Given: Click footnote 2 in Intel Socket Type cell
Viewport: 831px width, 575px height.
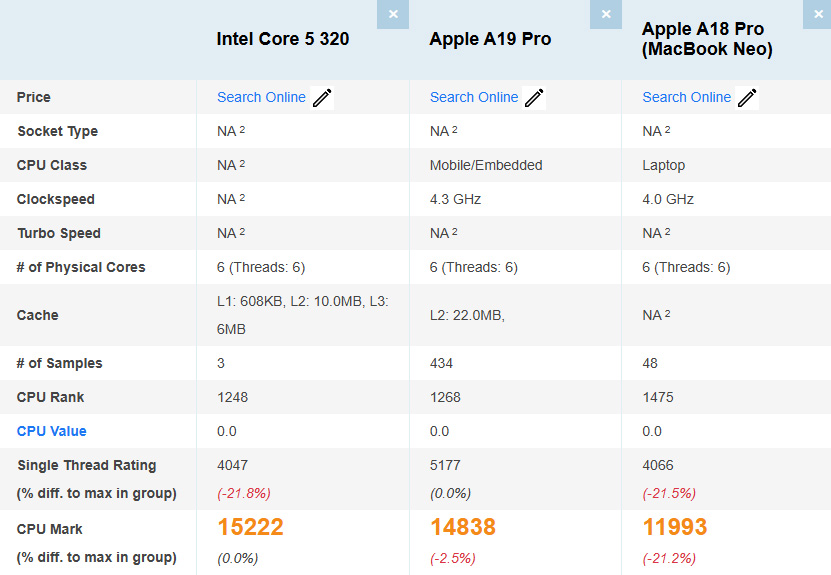Looking at the screenshot, I should pyautogui.click(x=242, y=130).
